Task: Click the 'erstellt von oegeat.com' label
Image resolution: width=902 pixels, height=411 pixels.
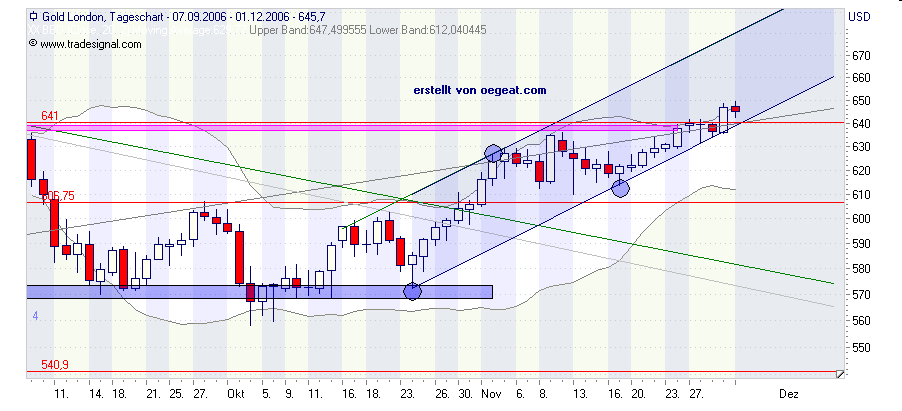Action: coord(480,90)
